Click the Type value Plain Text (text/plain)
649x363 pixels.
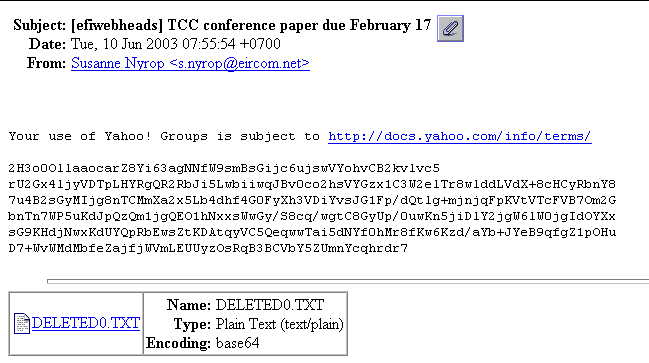coord(280,324)
